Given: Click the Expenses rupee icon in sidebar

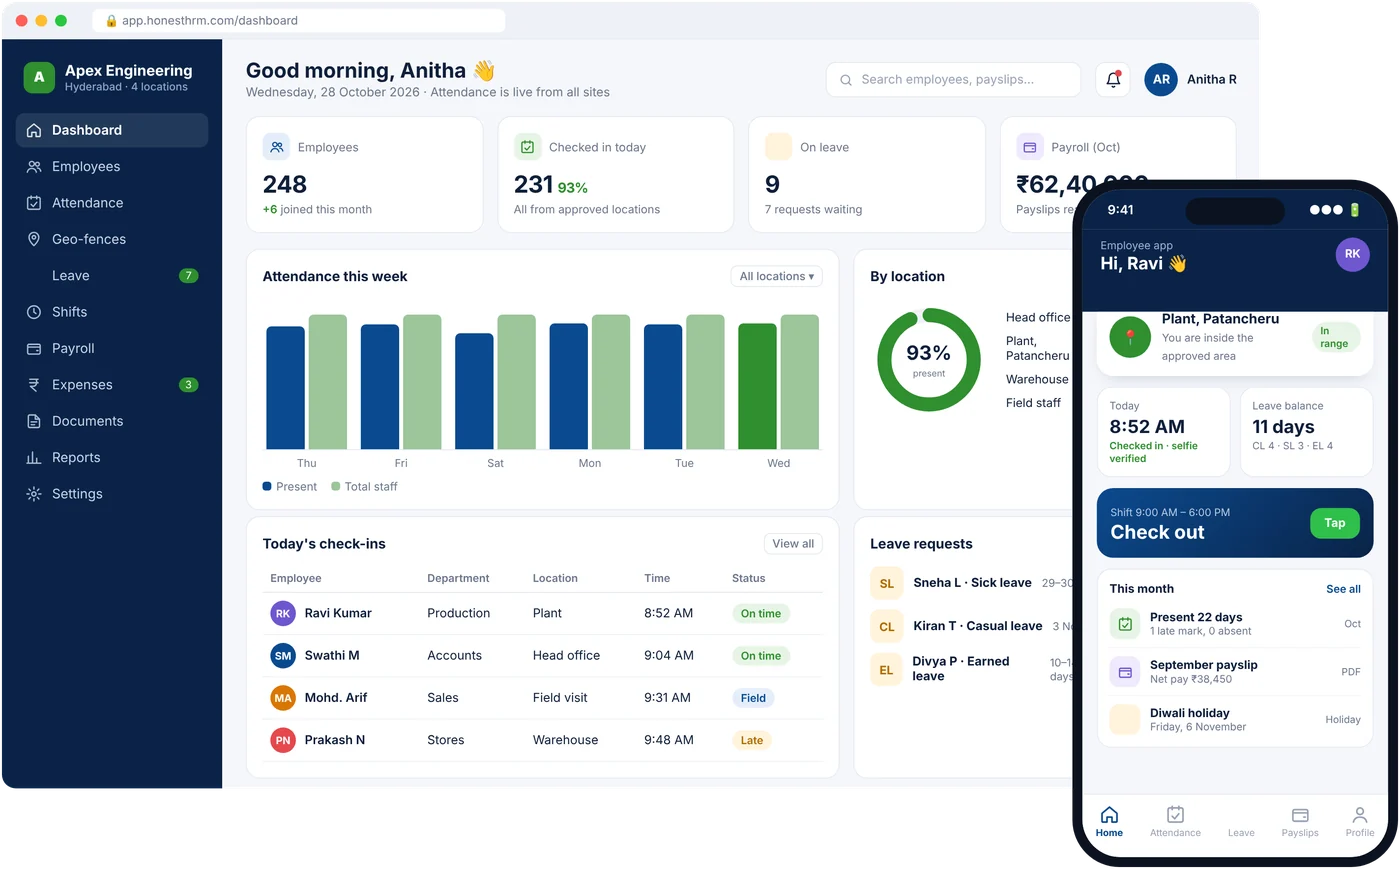Looking at the screenshot, I should 34,385.
